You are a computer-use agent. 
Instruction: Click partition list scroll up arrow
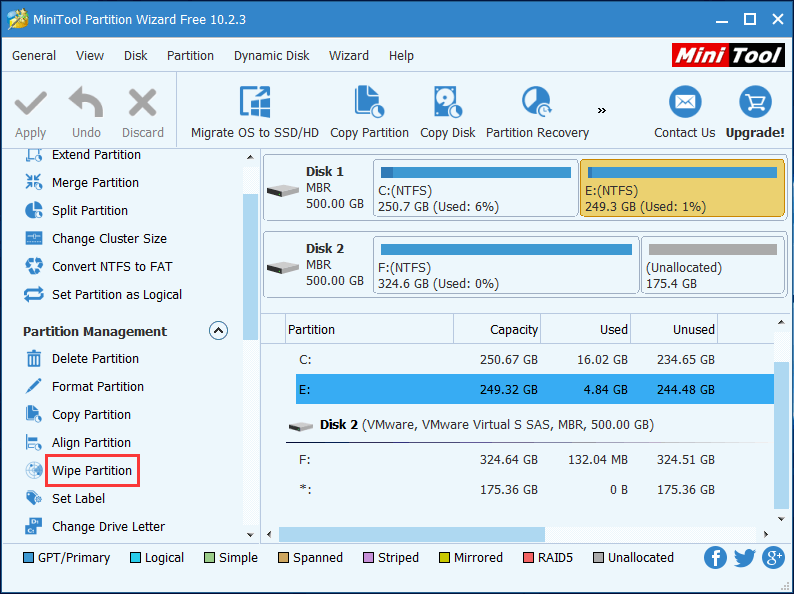click(781, 322)
